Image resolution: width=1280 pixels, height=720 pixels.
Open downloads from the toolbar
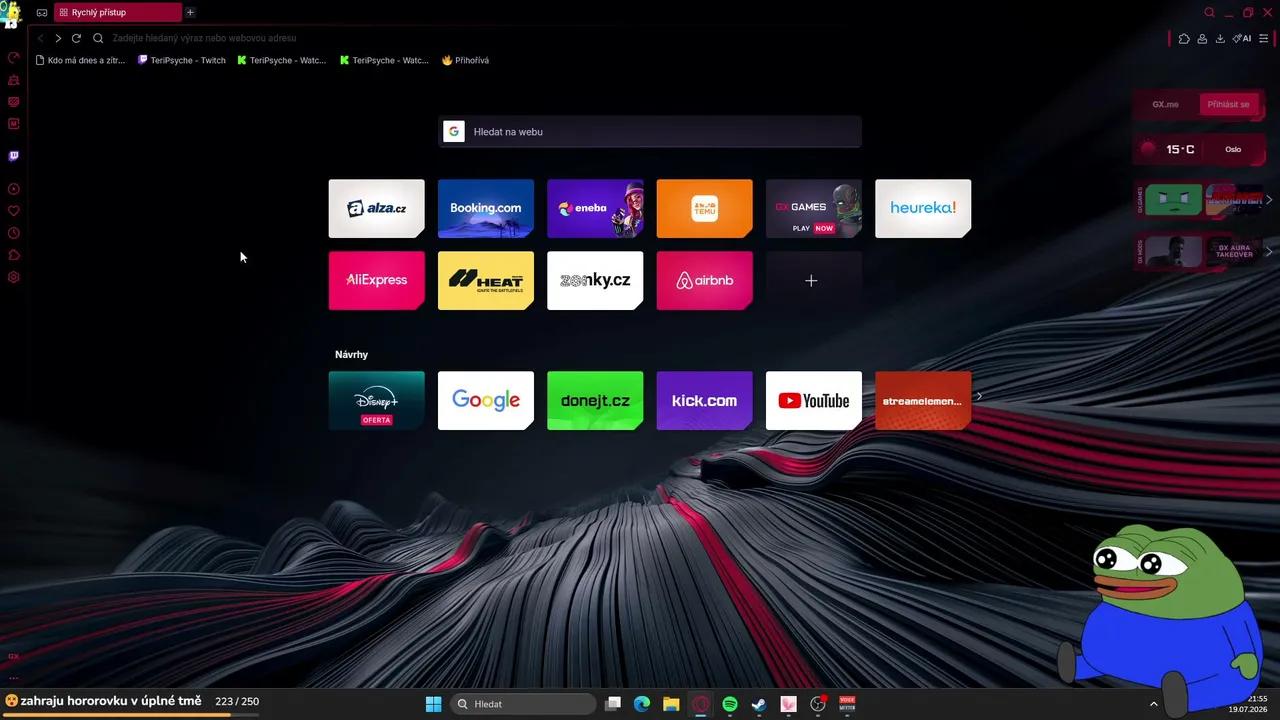click(1220, 39)
